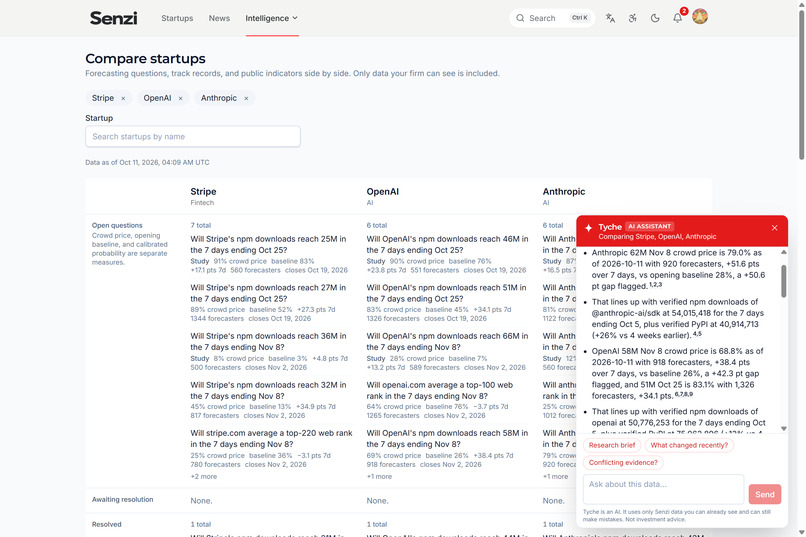Click What changed recently? suggestion
The height and width of the screenshot is (537, 806).
click(x=689, y=445)
